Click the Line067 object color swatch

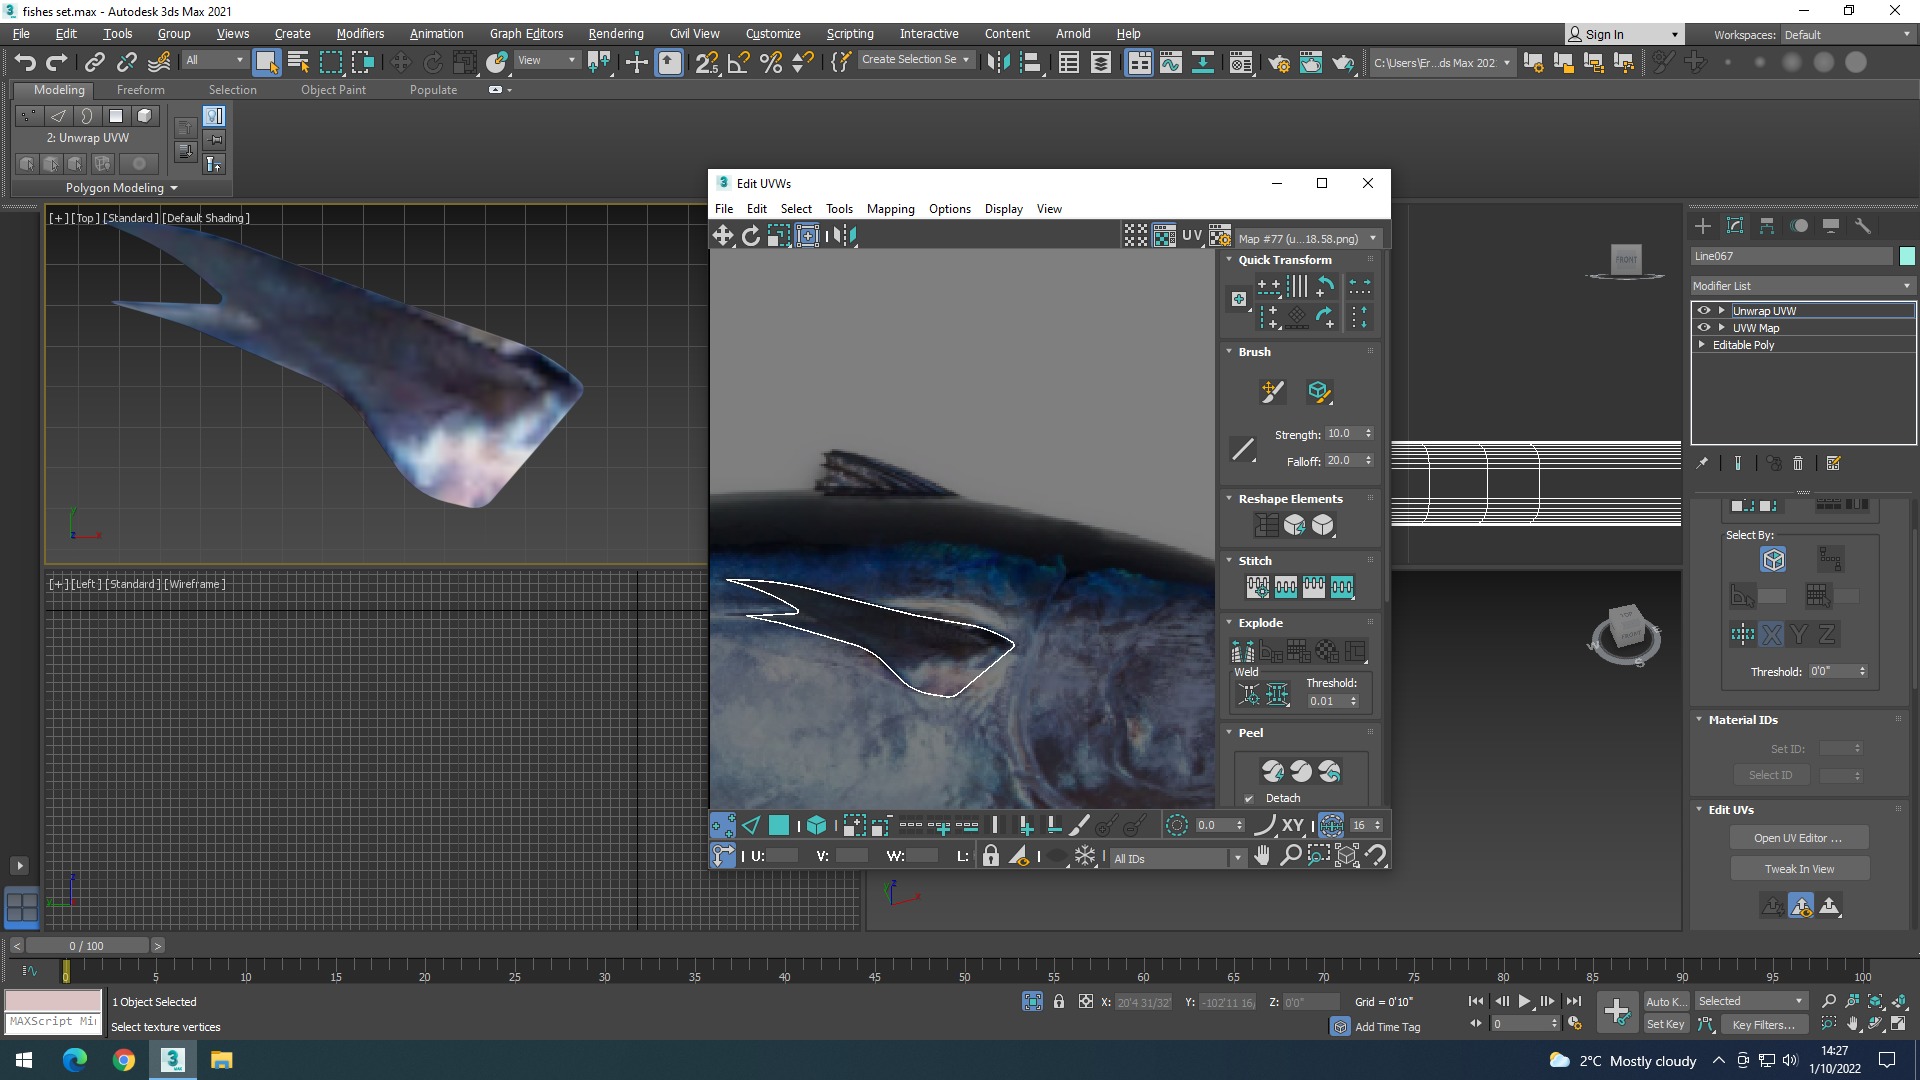[x=1907, y=256]
